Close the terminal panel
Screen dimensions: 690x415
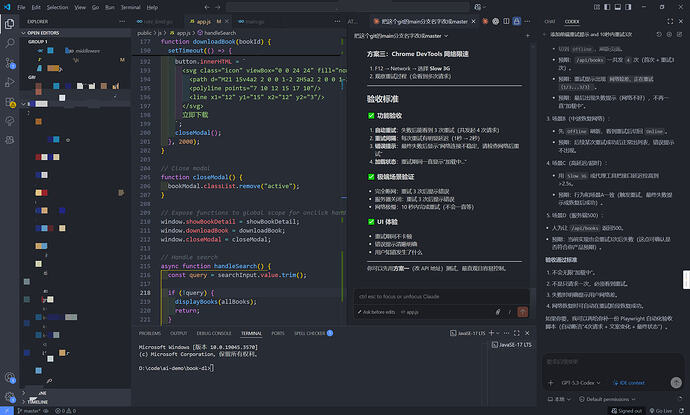coord(527,333)
